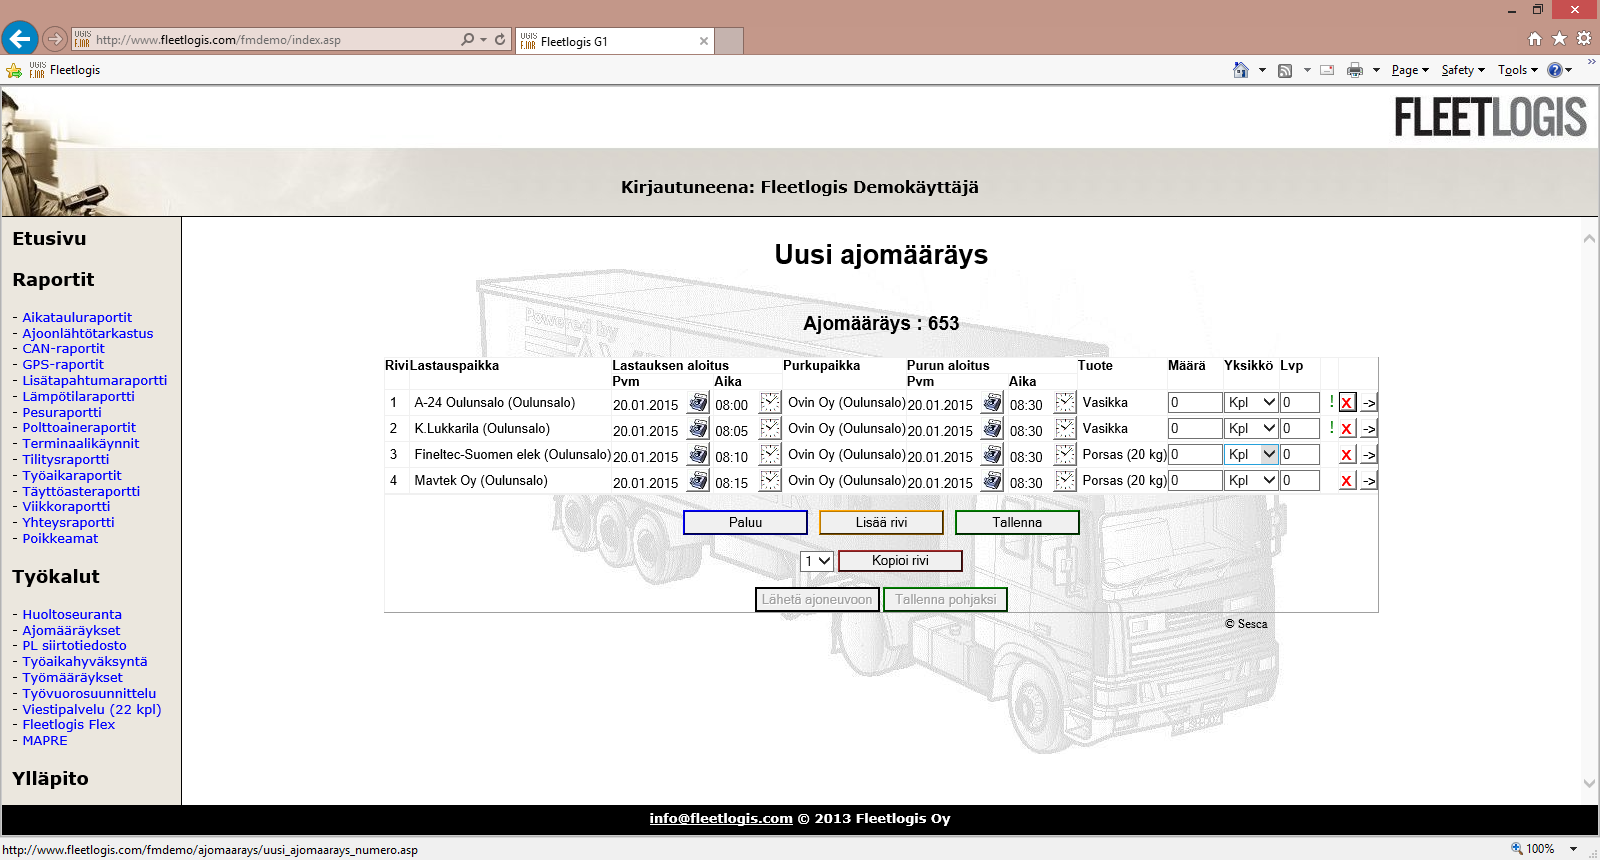Click the arrow button on Mavtek Oy row

coord(1369,481)
